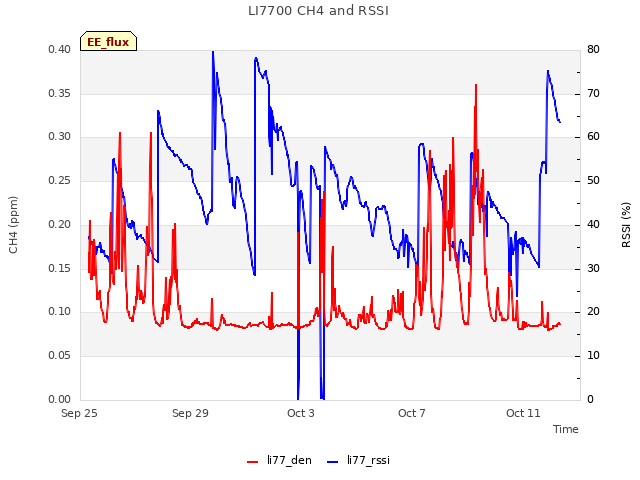Click the Time x-axis label

click(x=566, y=429)
